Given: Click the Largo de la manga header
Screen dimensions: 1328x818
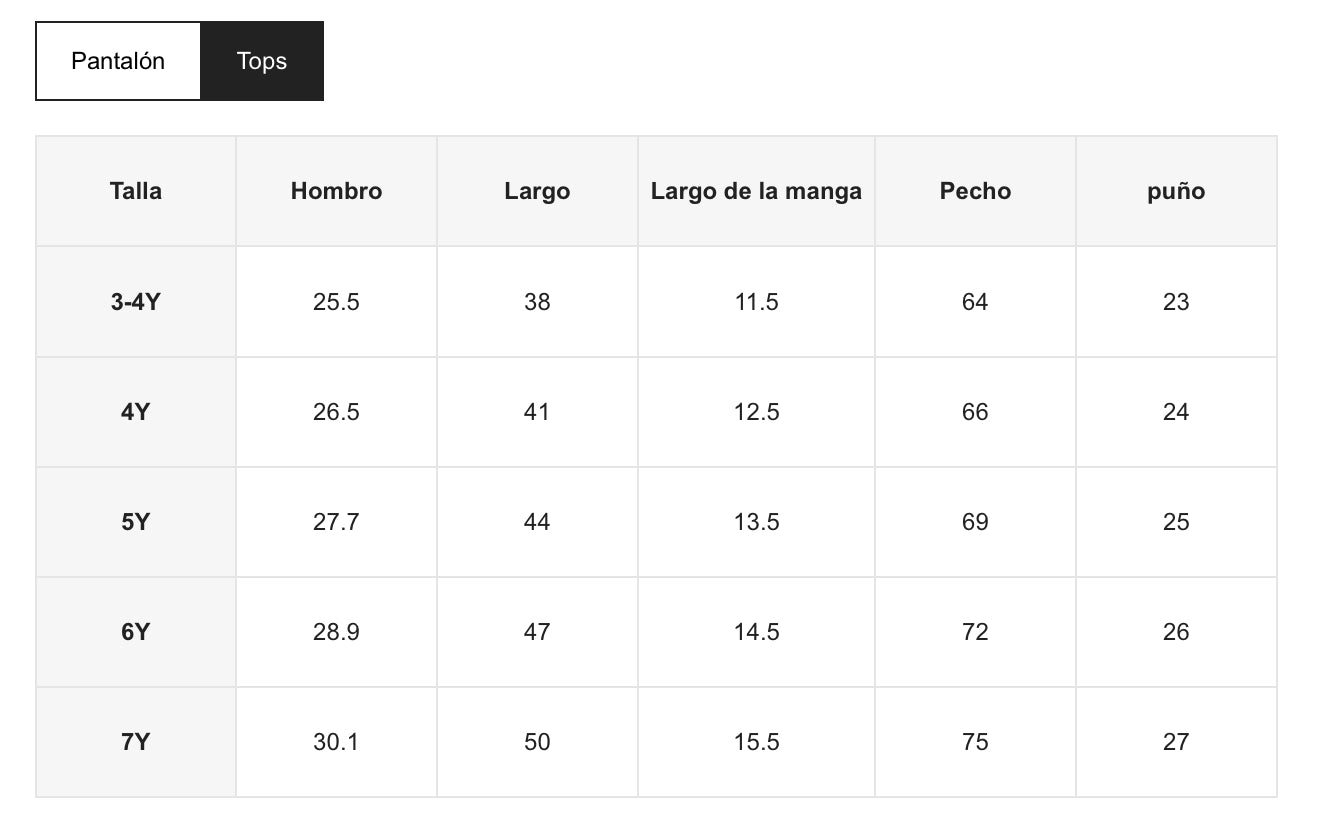Looking at the screenshot, I should click(x=756, y=191).
